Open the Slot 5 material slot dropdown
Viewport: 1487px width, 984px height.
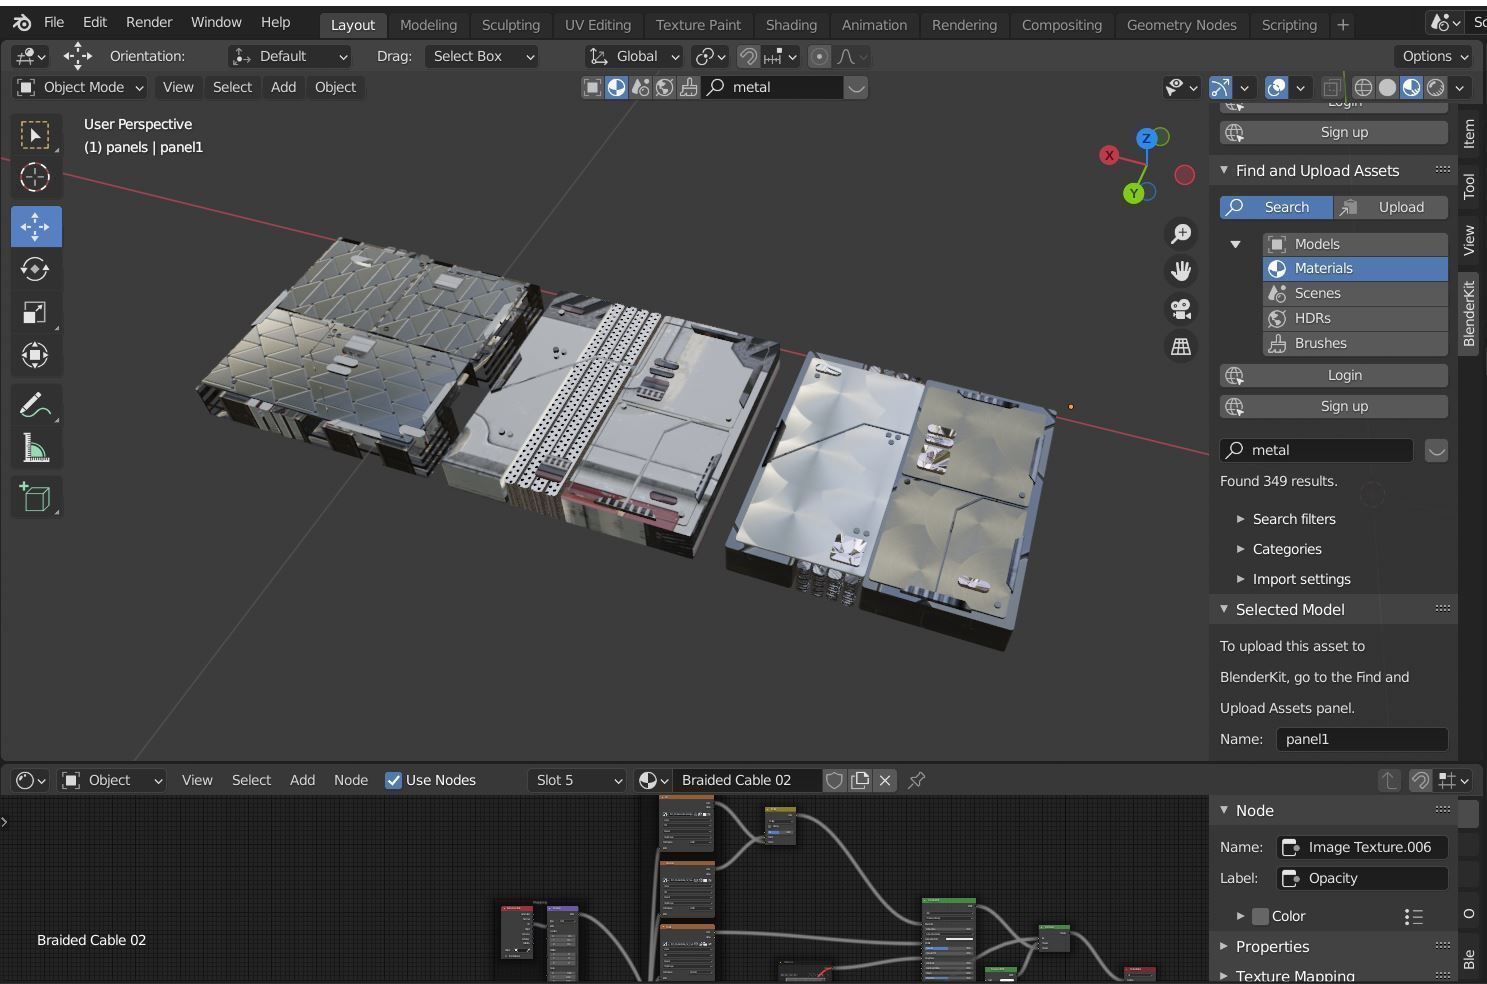[x=577, y=780]
